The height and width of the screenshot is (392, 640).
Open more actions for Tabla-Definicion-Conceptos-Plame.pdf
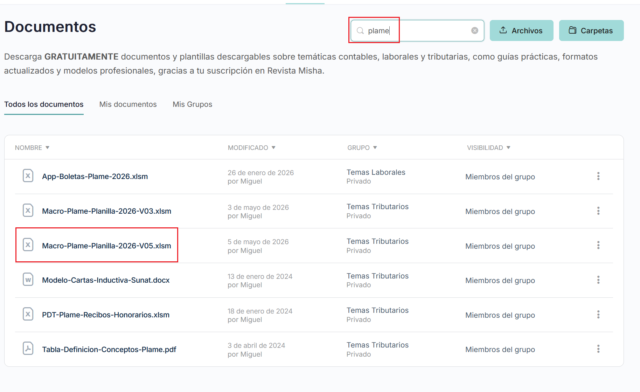(598, 349)
